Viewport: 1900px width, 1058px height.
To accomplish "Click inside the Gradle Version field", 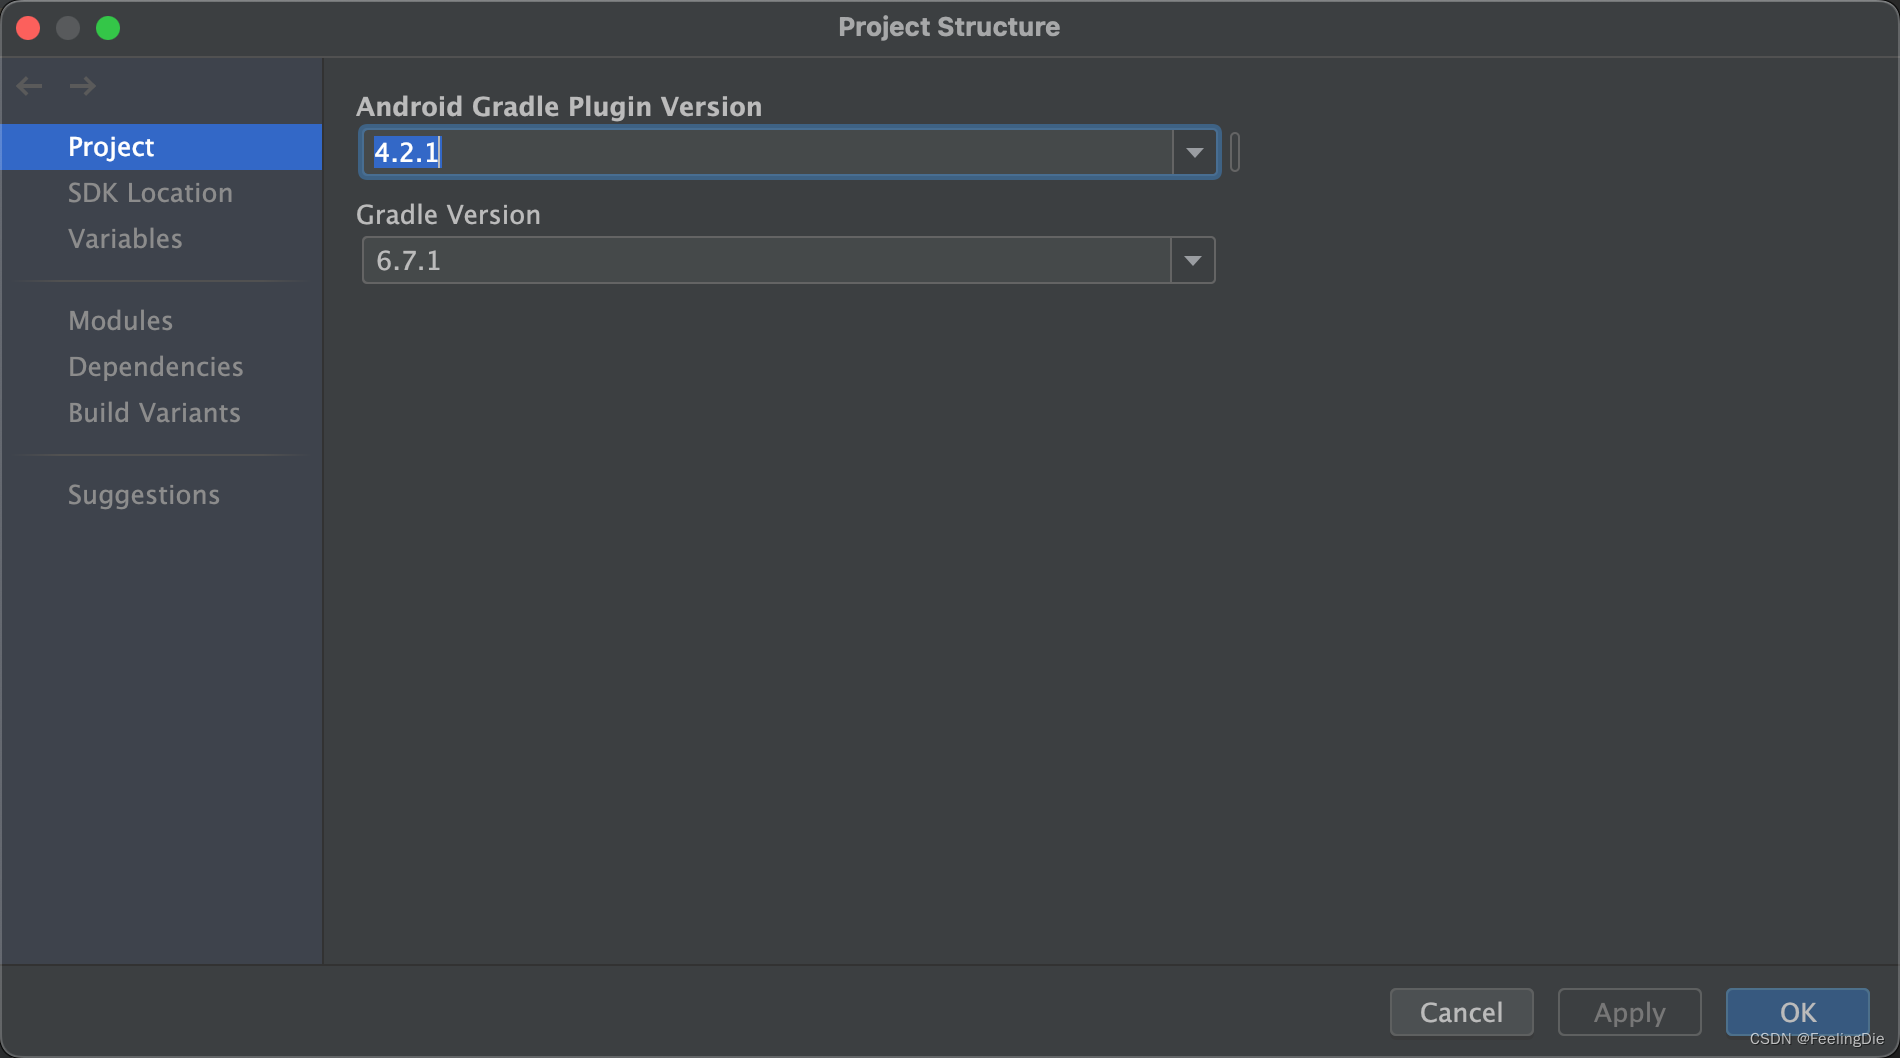I will point(700,260).
